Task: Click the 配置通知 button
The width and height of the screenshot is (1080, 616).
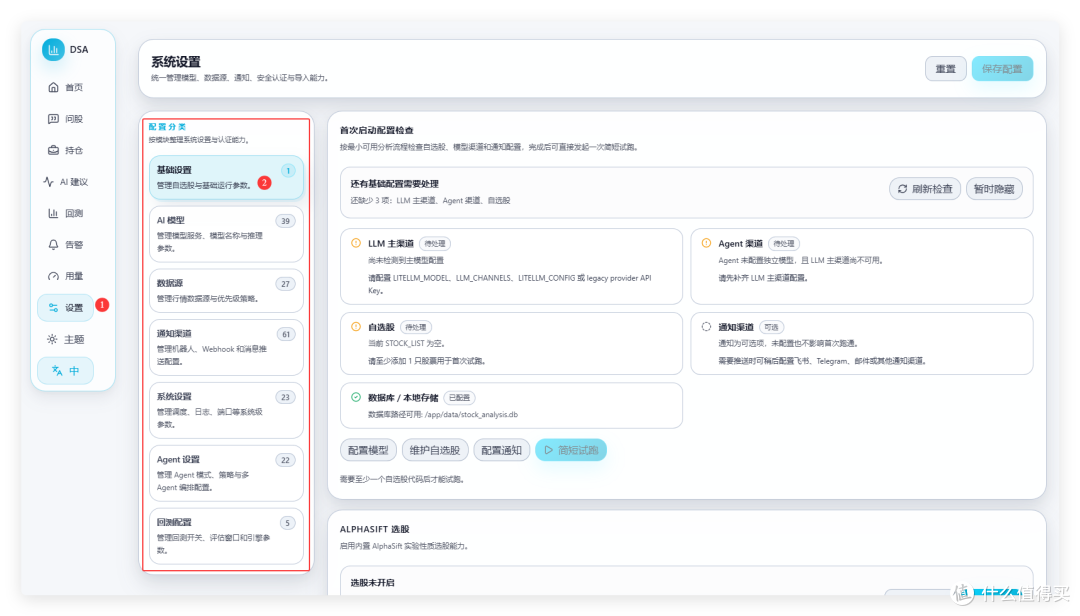Action: 501,450
